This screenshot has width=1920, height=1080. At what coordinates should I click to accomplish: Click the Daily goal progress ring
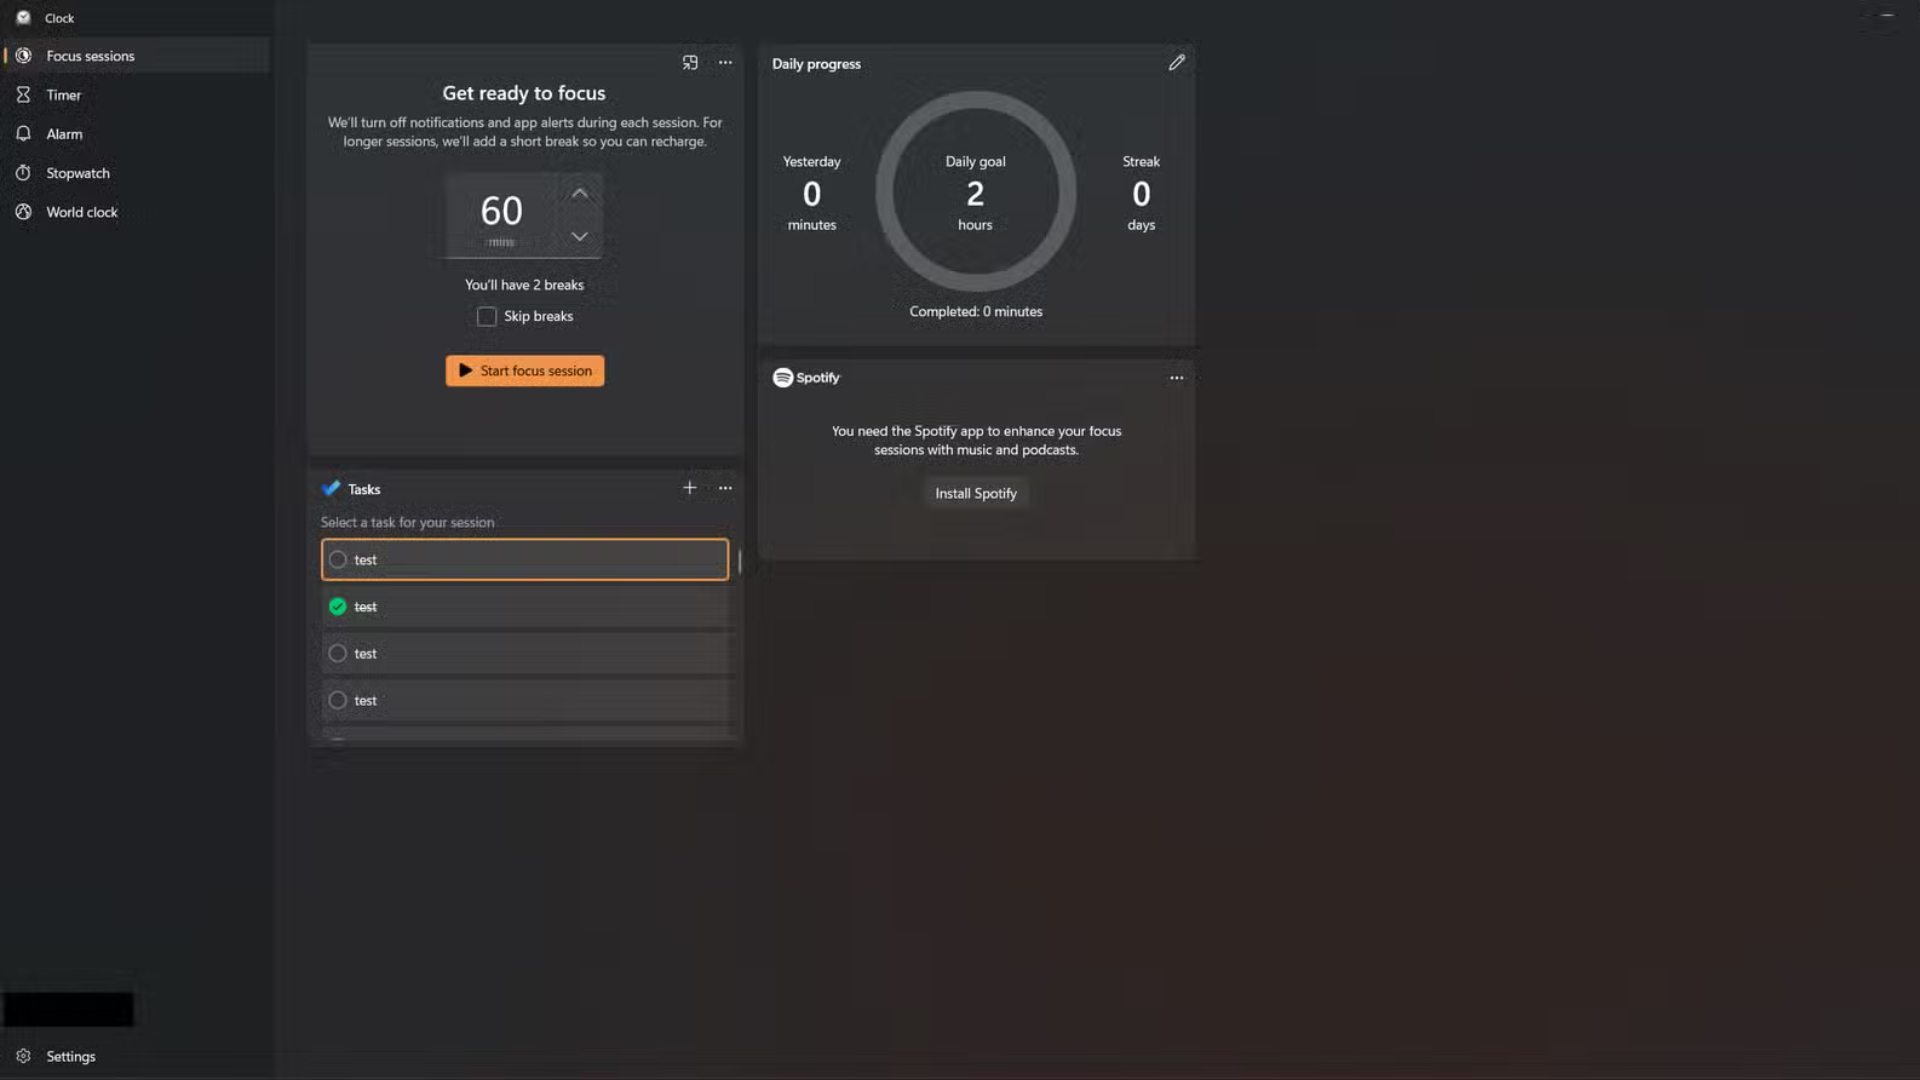(975, 192)
